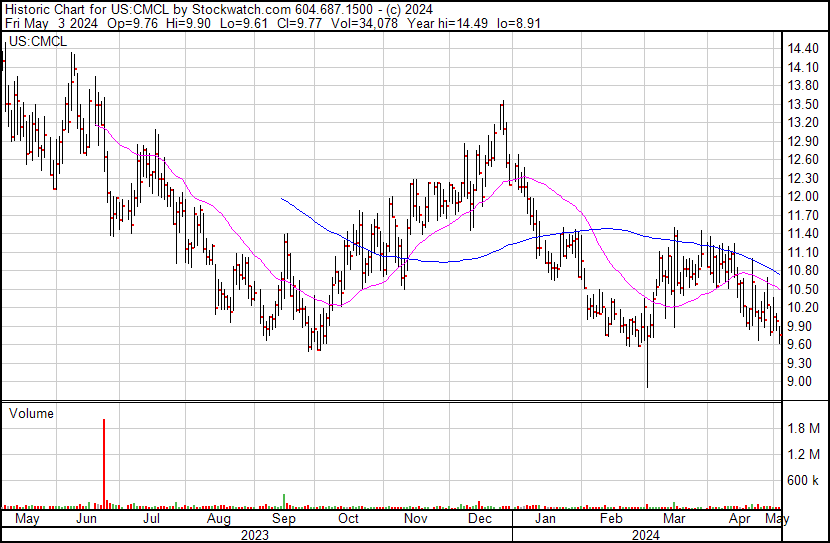830x543 pixels.
Task: Select the 13.80 price axis label
Action: 803,86
